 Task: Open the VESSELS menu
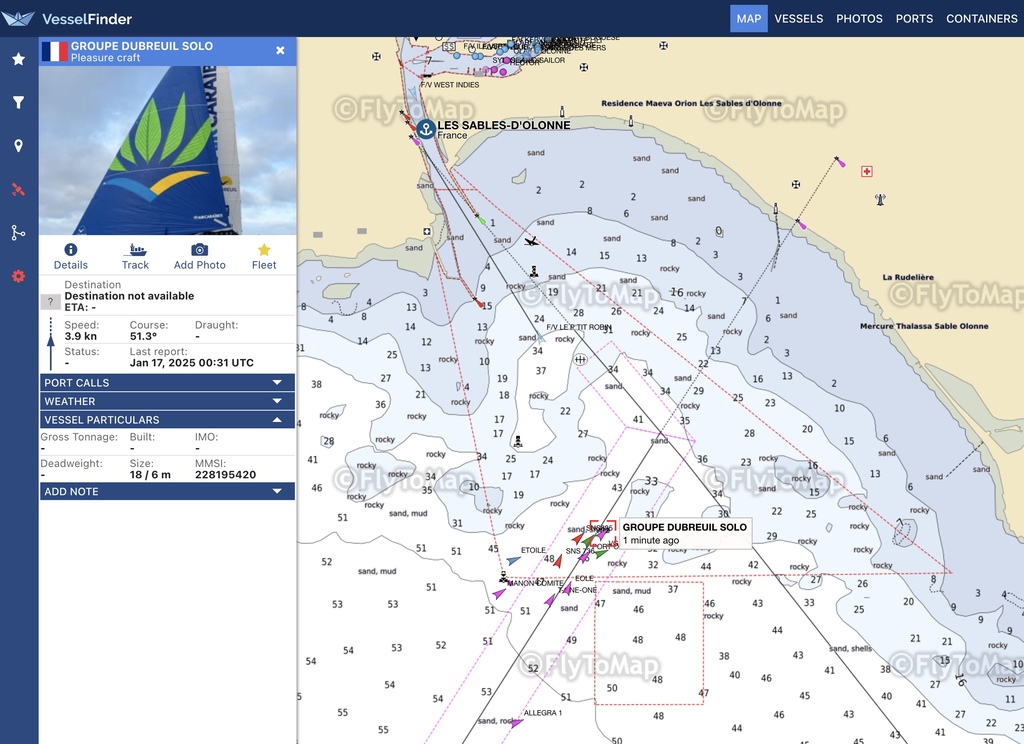(799, 18)
